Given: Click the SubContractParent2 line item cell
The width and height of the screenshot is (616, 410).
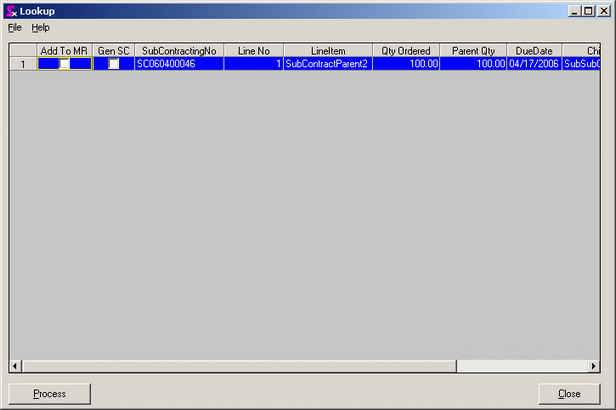Looking at the screenshot, I should (x=327, y=64).
